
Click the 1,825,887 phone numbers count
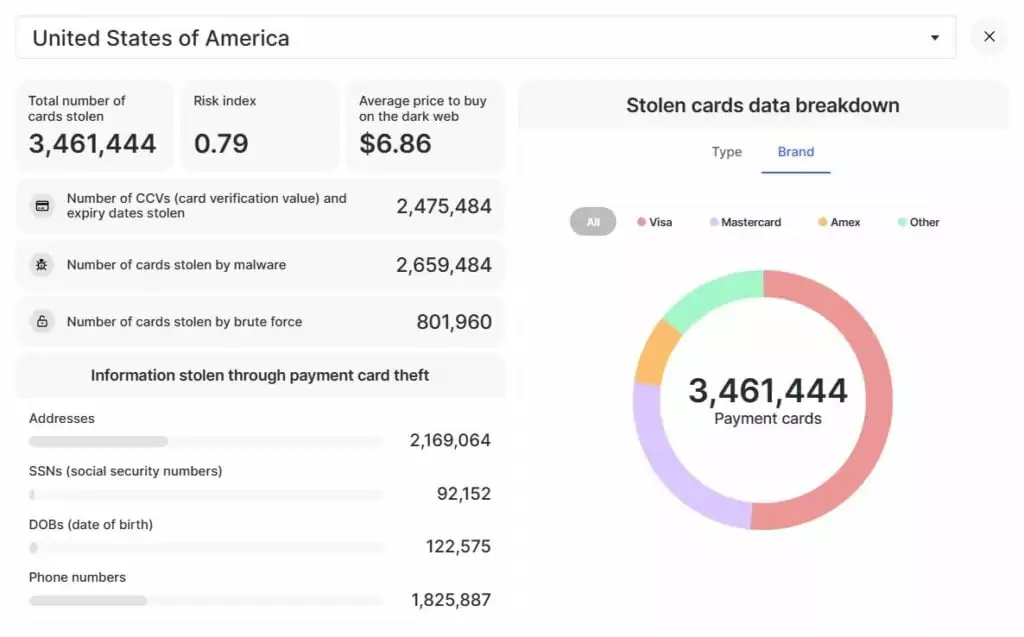point(451,600)
